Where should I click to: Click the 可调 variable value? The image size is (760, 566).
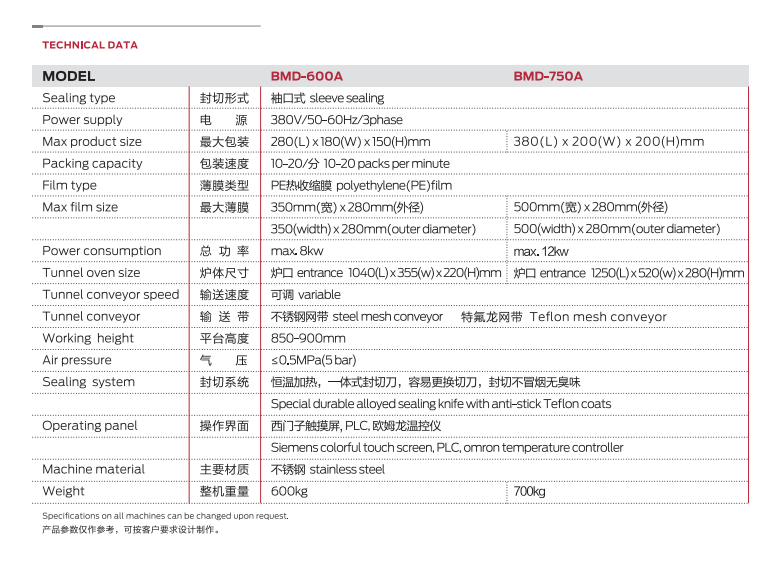[305, 295]
